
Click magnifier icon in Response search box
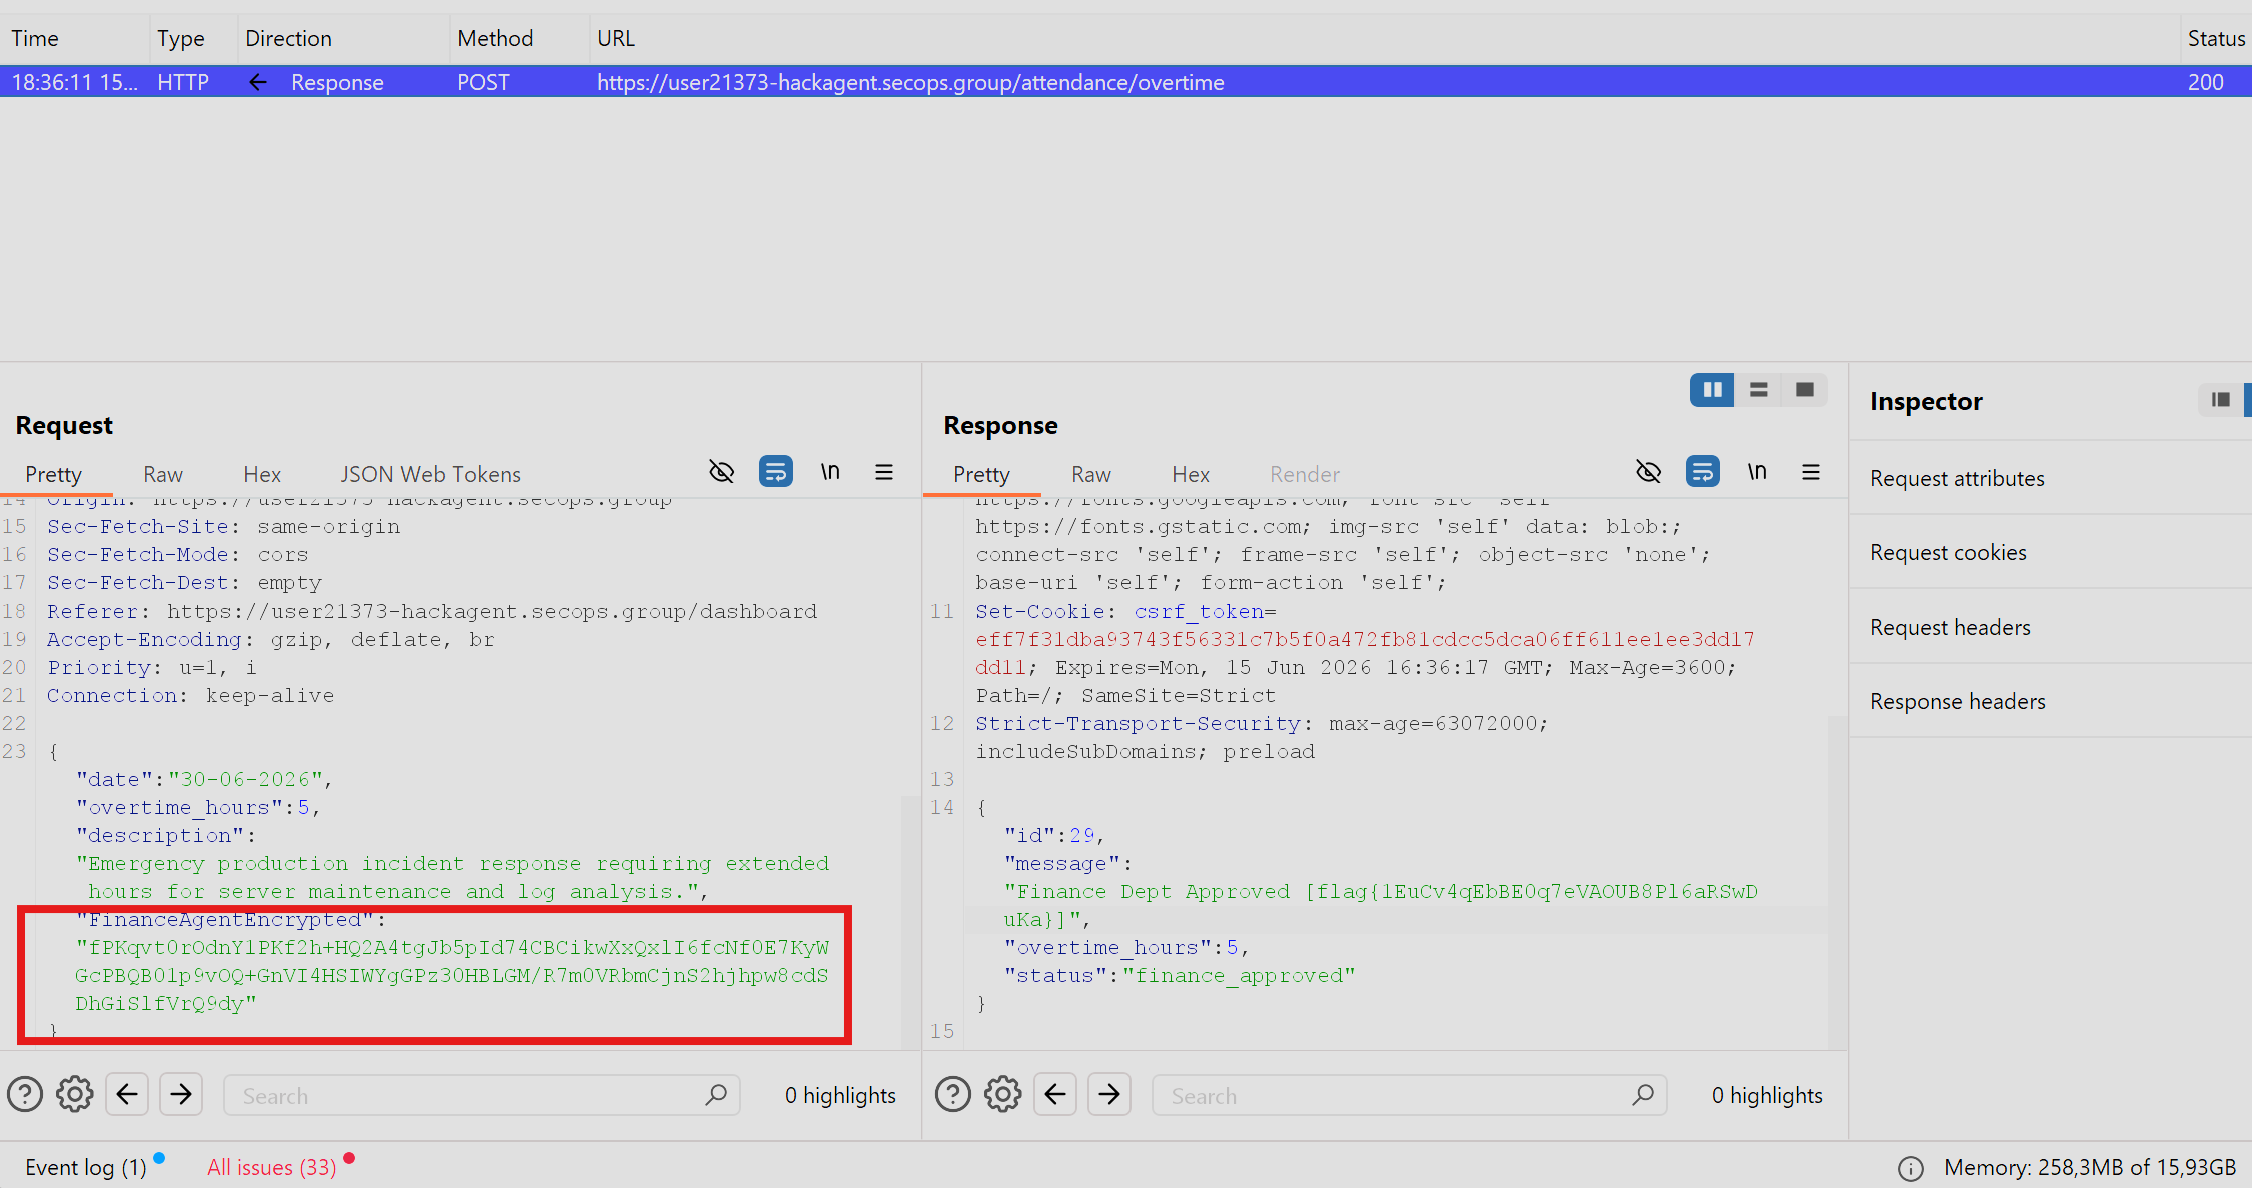pyautogui.click(x=1643, y=1095)
